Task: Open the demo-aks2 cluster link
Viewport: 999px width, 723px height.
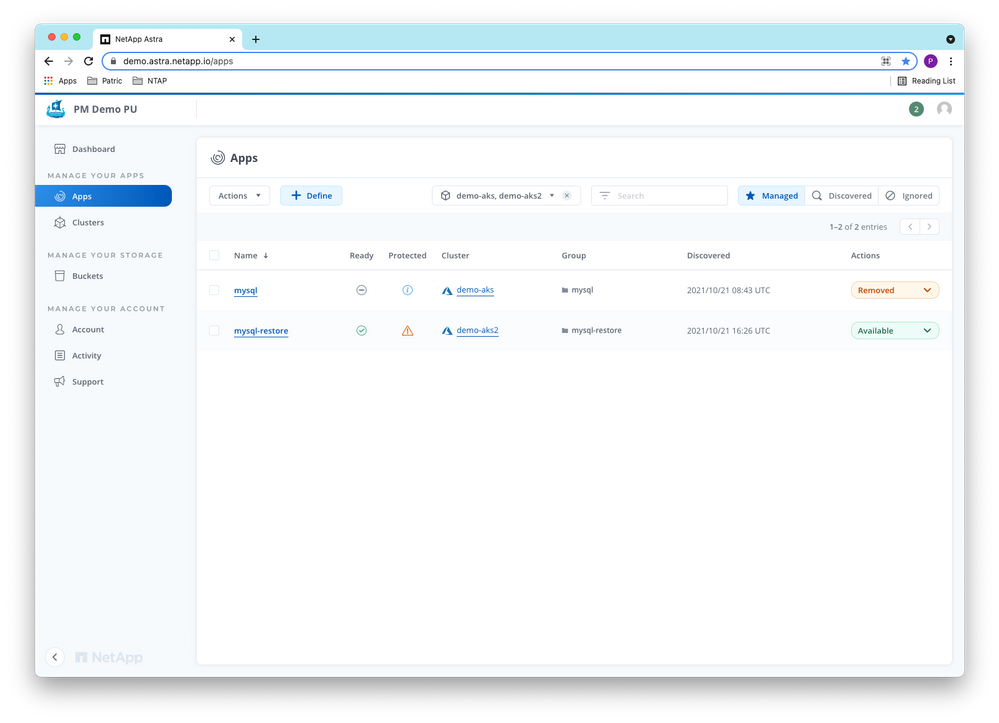Action: (477, 331)
